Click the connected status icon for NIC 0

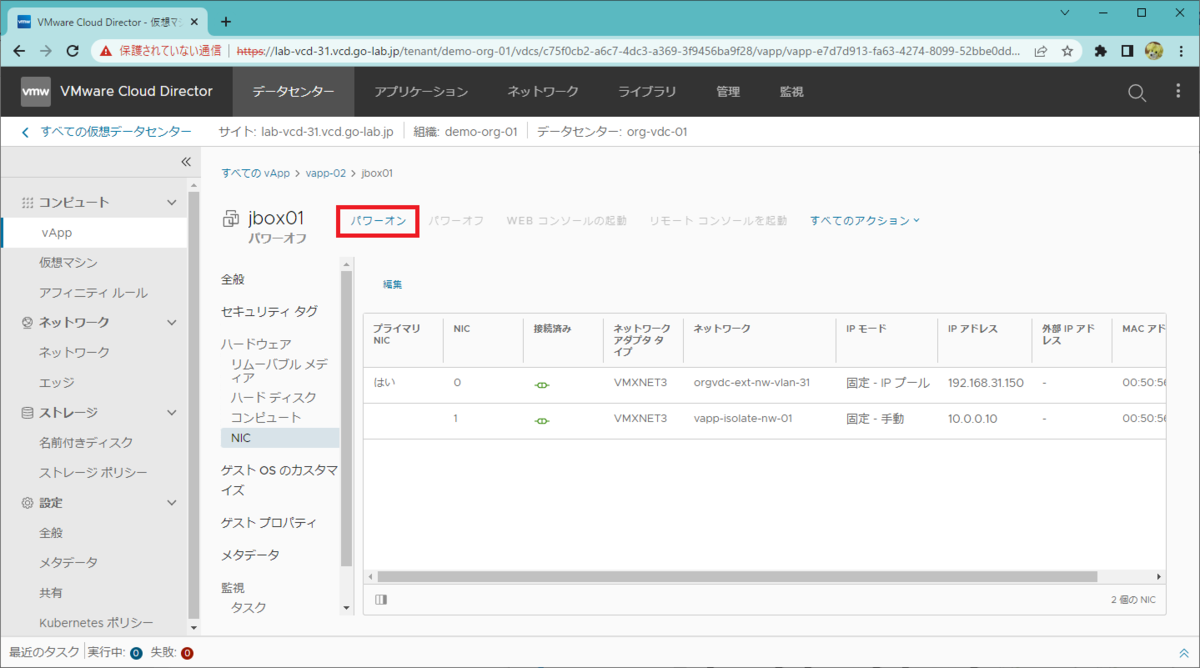click(542, 384)
